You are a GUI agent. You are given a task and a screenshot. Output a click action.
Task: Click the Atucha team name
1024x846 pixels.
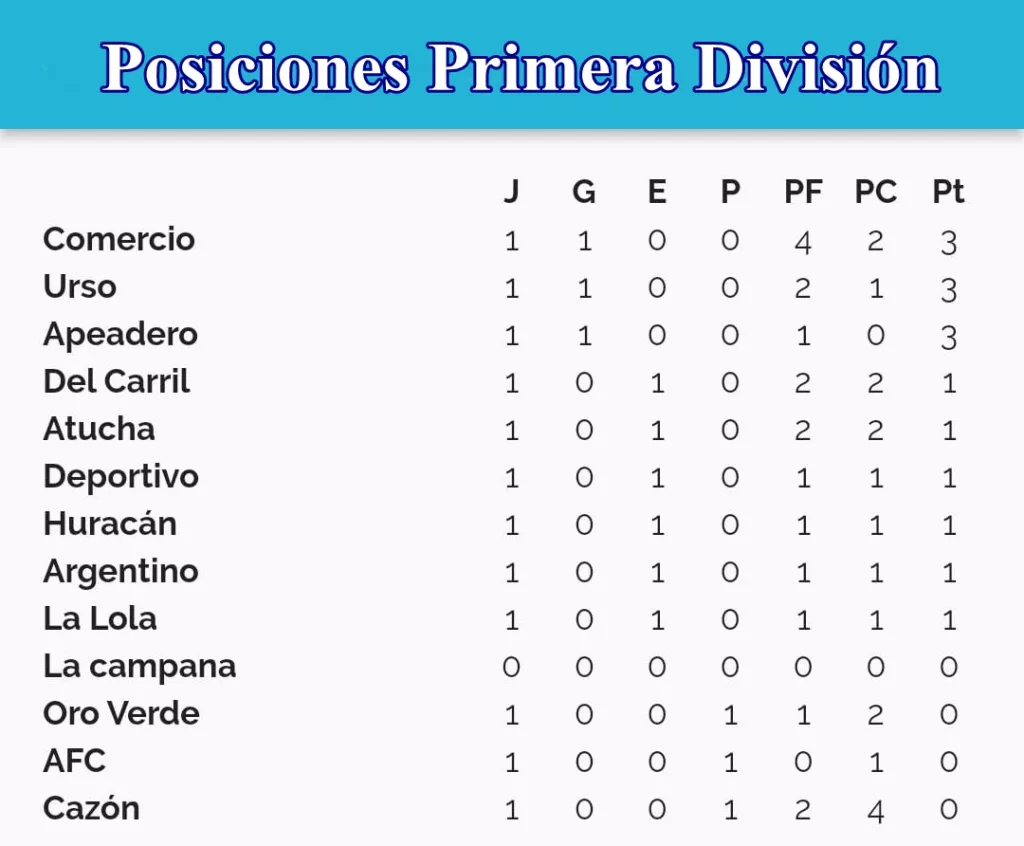click(99, 429)
